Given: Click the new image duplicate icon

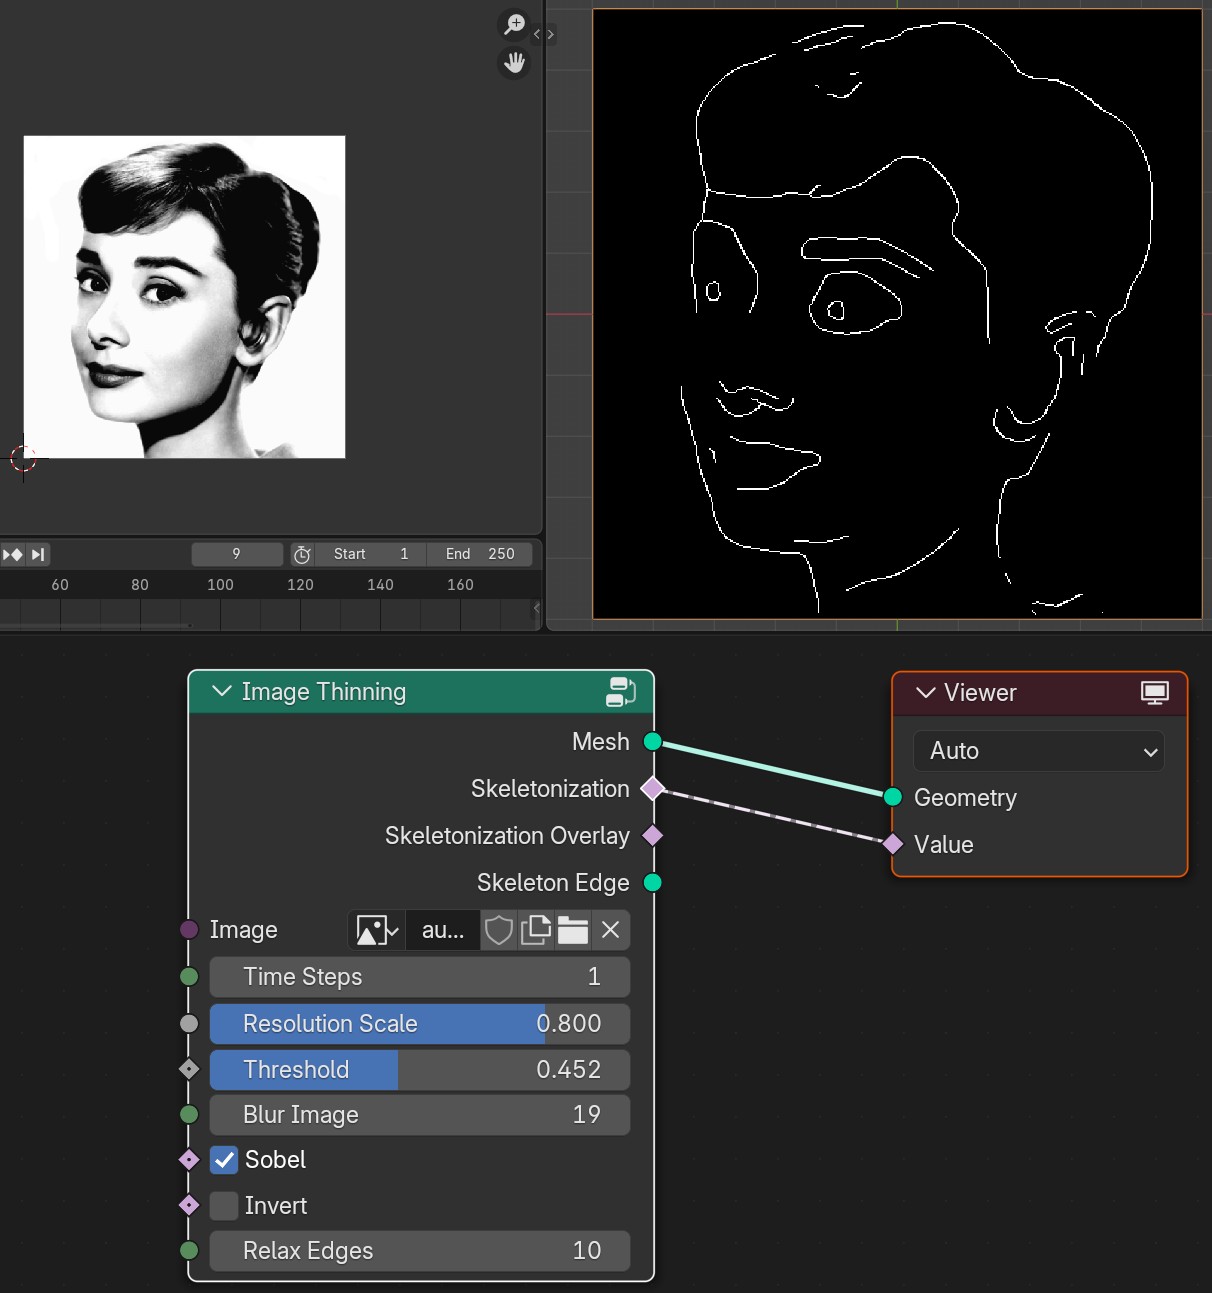Looking at the screenshot, I should point(536,930).
